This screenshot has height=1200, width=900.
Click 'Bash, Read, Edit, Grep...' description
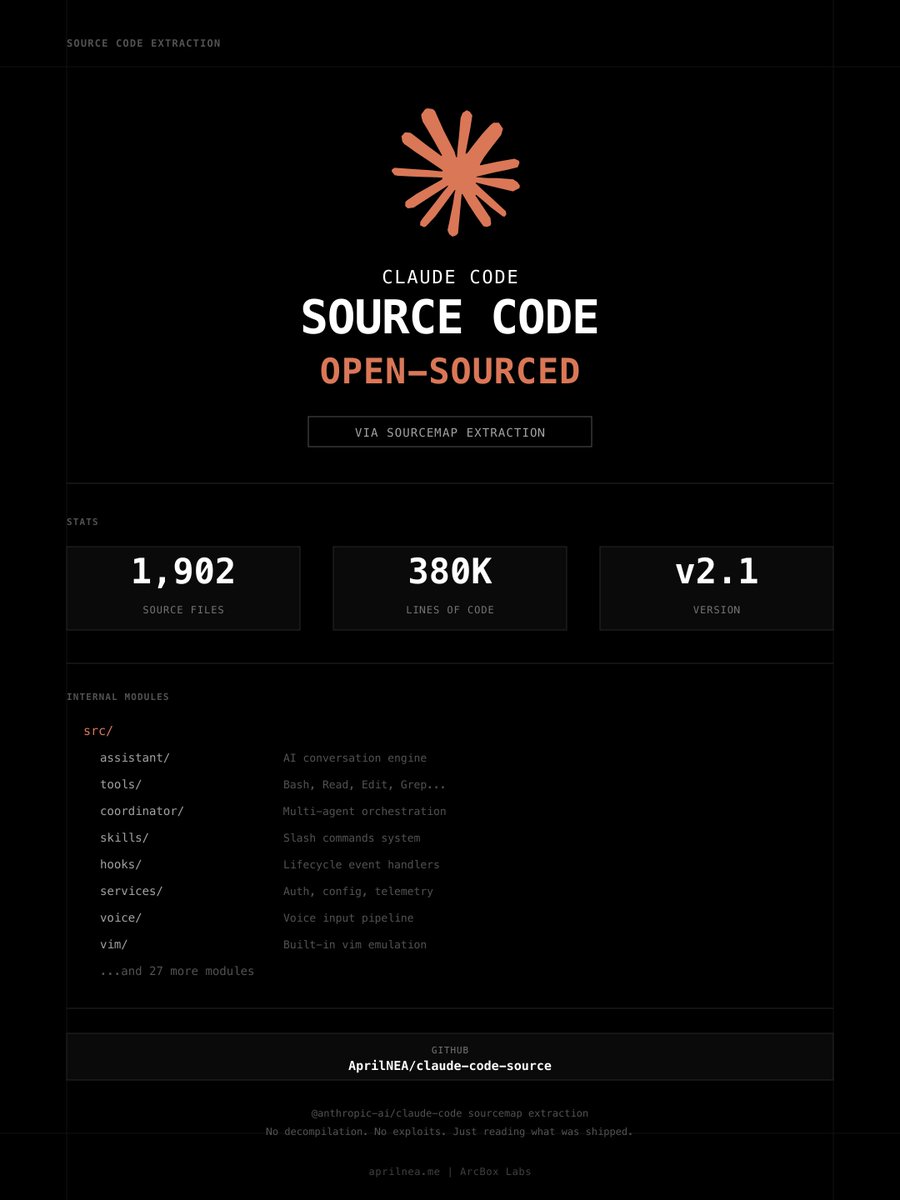pyautogui.click(x=365, y=785)
